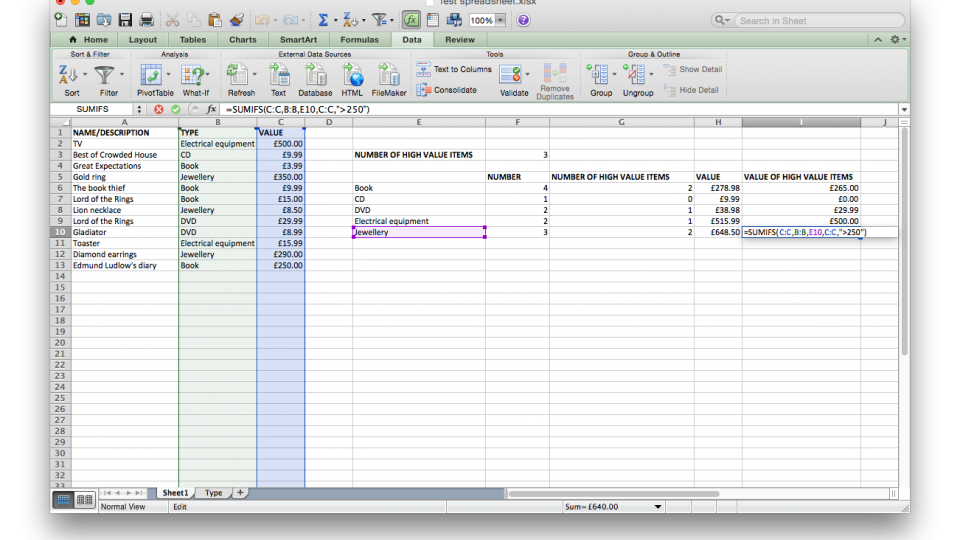Cancel formula entry with red X
This screenshot has width=960, height=540.
159,109
